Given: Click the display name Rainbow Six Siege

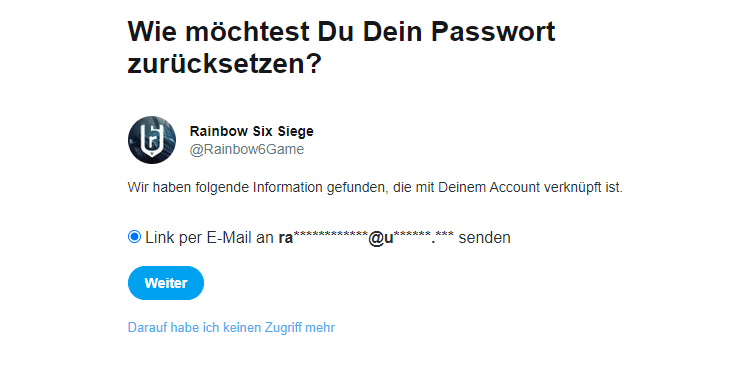Looking at the screenshot, I should pos(251,131).
